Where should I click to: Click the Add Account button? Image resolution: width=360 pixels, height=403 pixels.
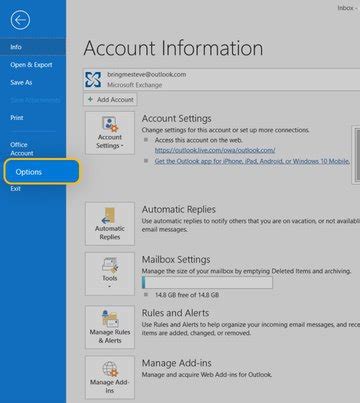[110, 100]
